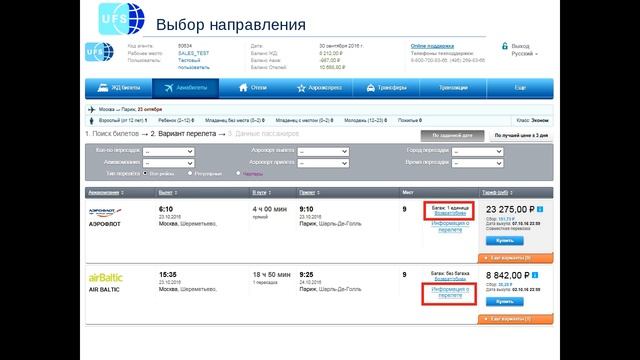Open the Русский language selector
640x360 pixels.
tap(524, 54)
